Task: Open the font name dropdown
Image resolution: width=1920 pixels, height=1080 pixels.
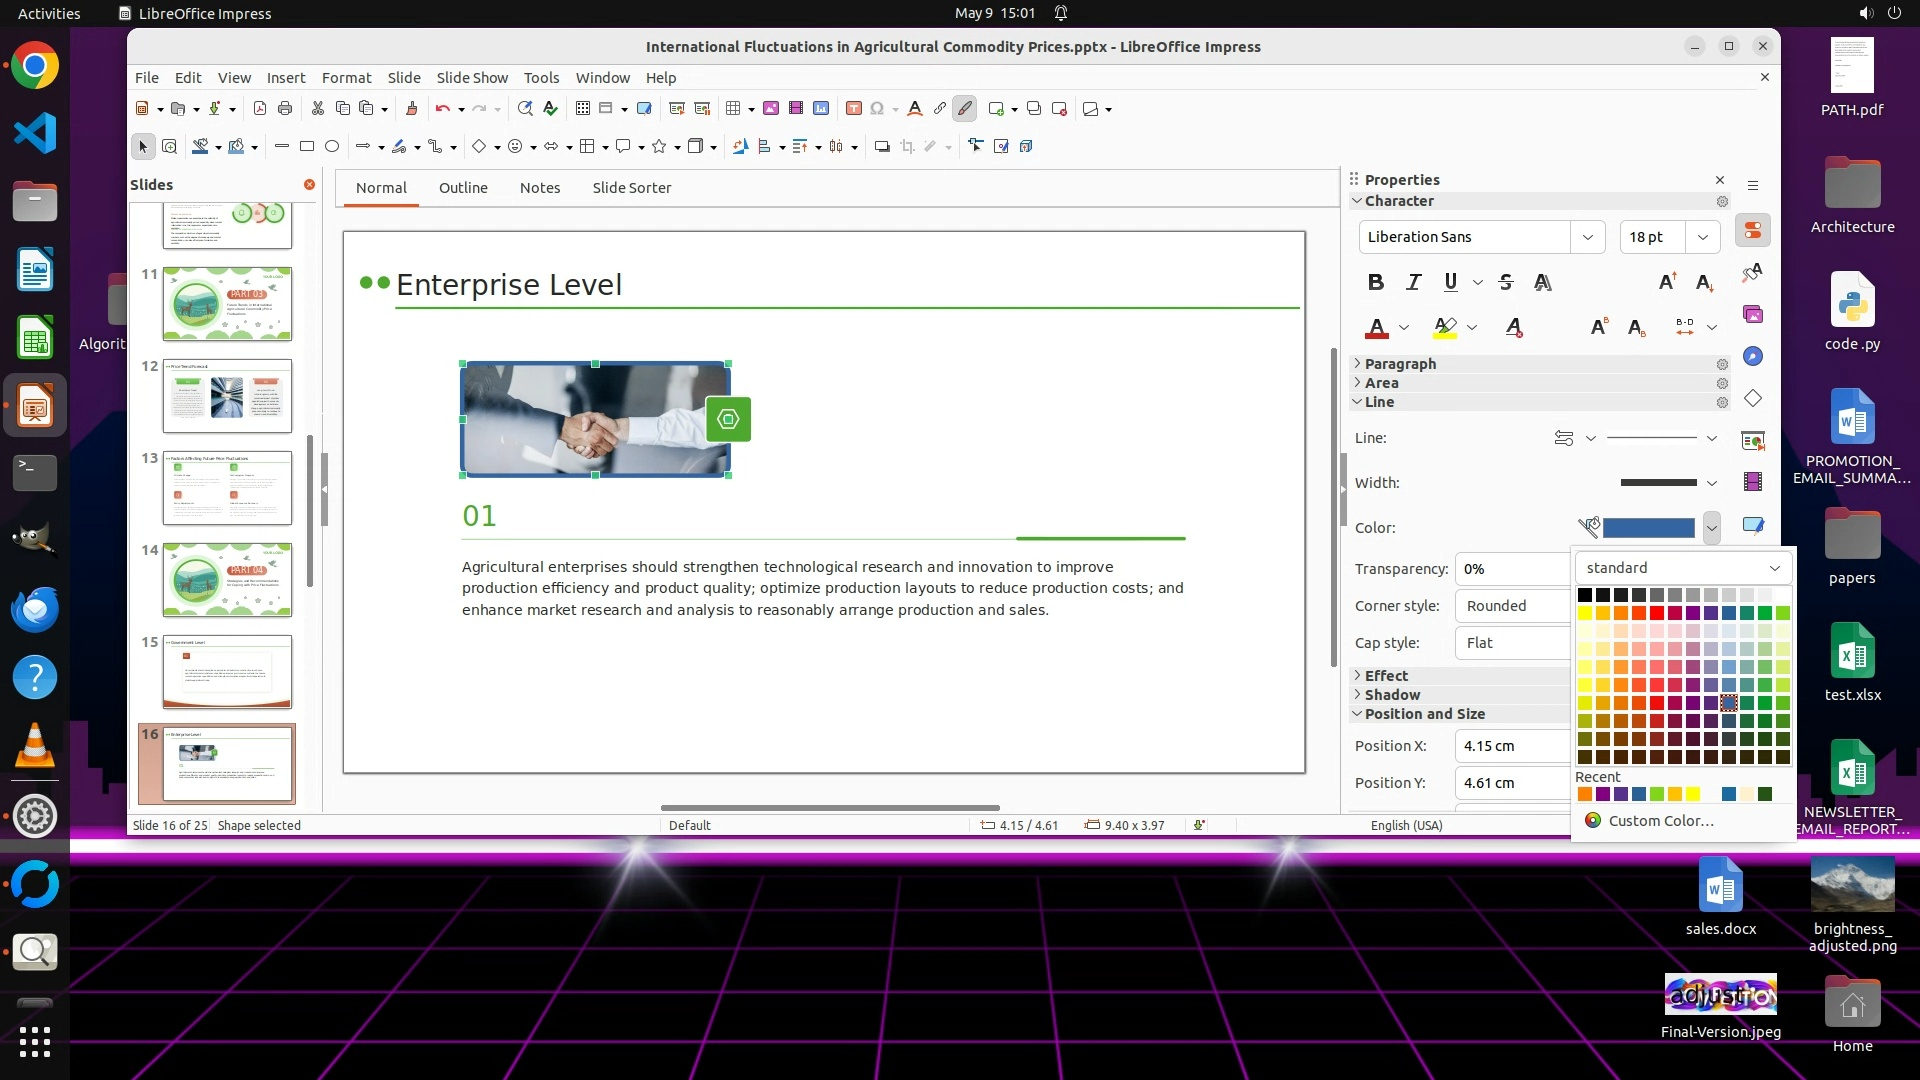Action: (x=1587, y=237)
